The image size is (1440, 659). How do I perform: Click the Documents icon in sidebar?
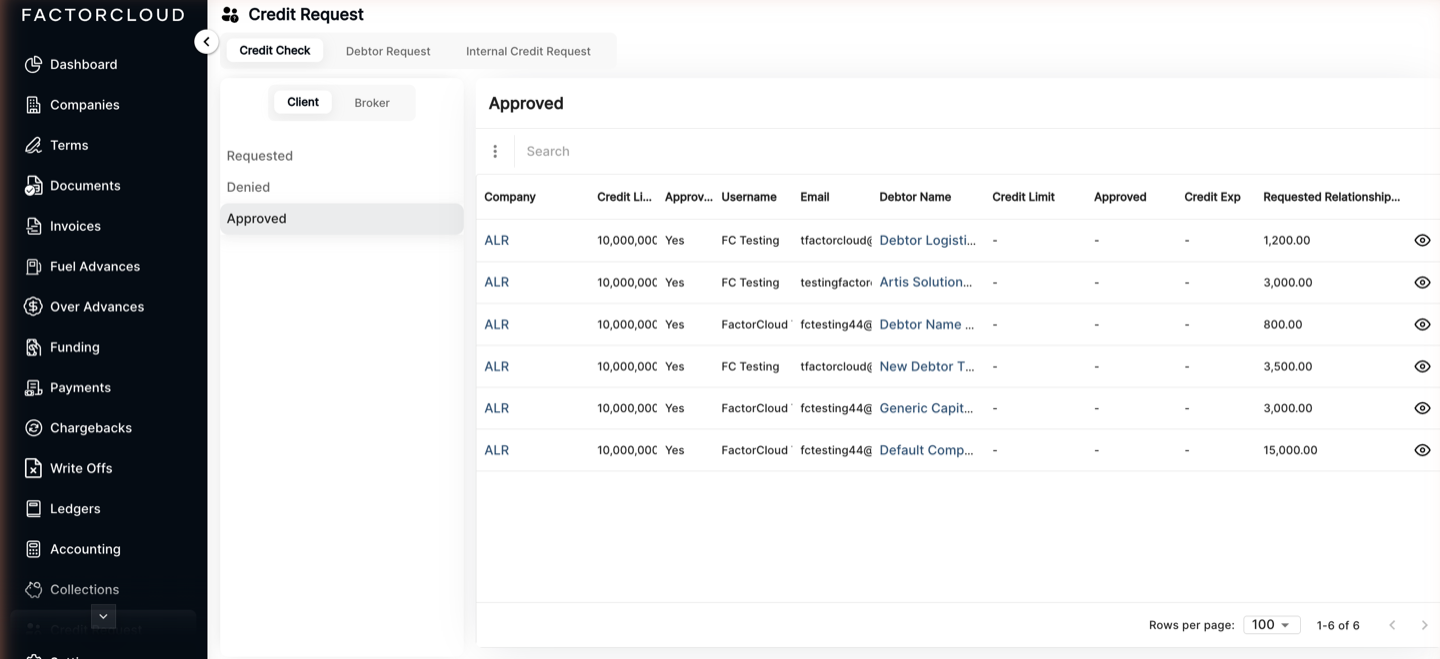point(33,186)
